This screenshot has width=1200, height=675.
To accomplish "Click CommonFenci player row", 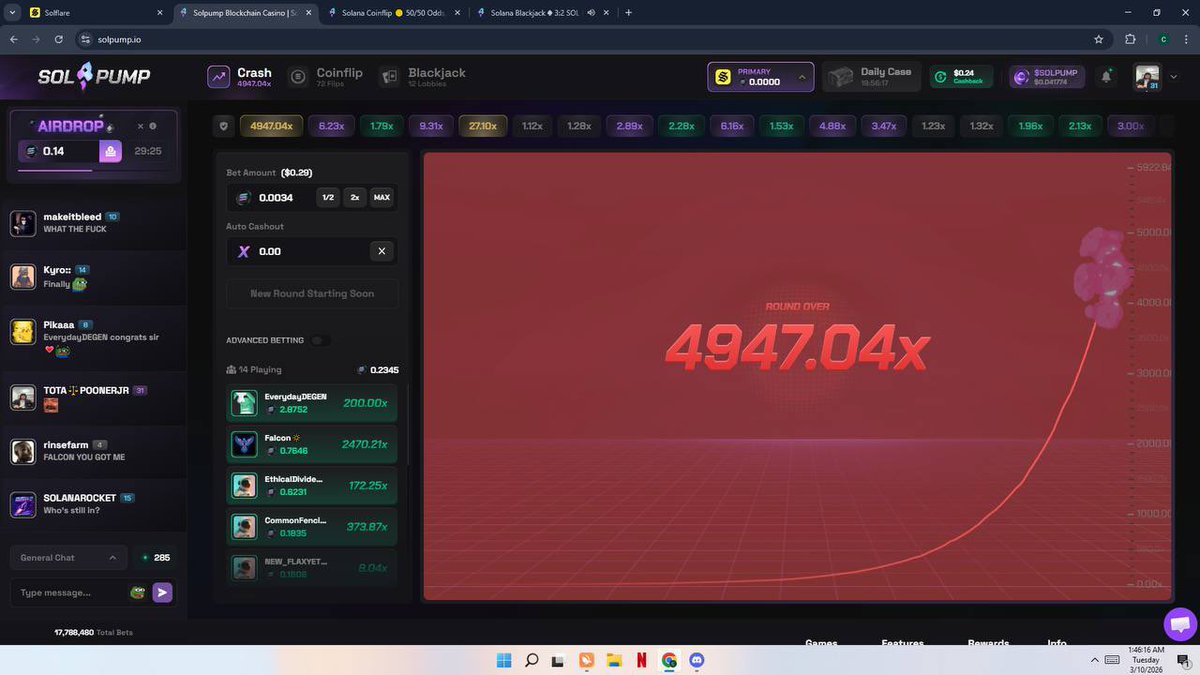I will click(312, 526).
